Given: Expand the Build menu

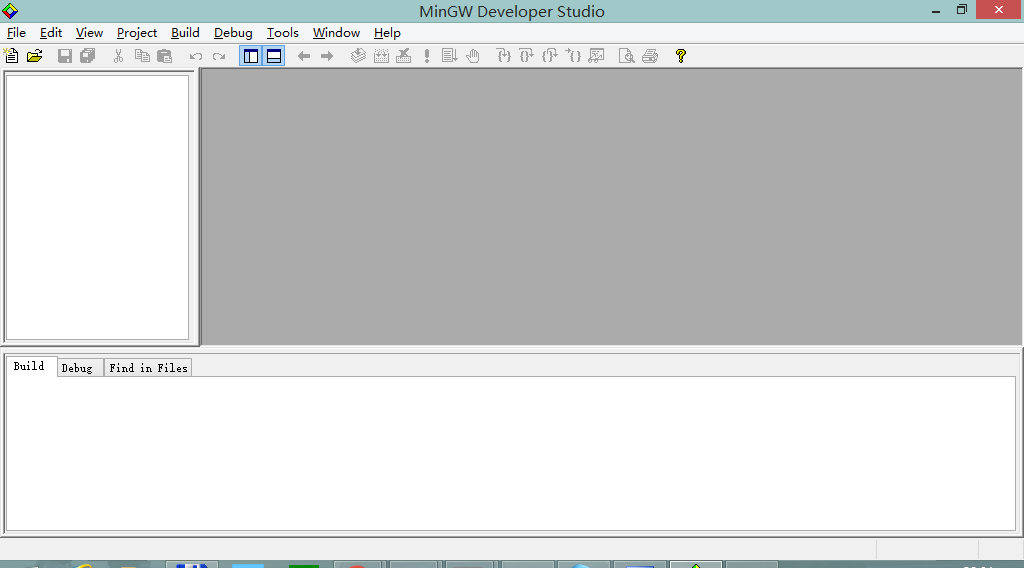Looking at the screenshot, I should (185, 33).
